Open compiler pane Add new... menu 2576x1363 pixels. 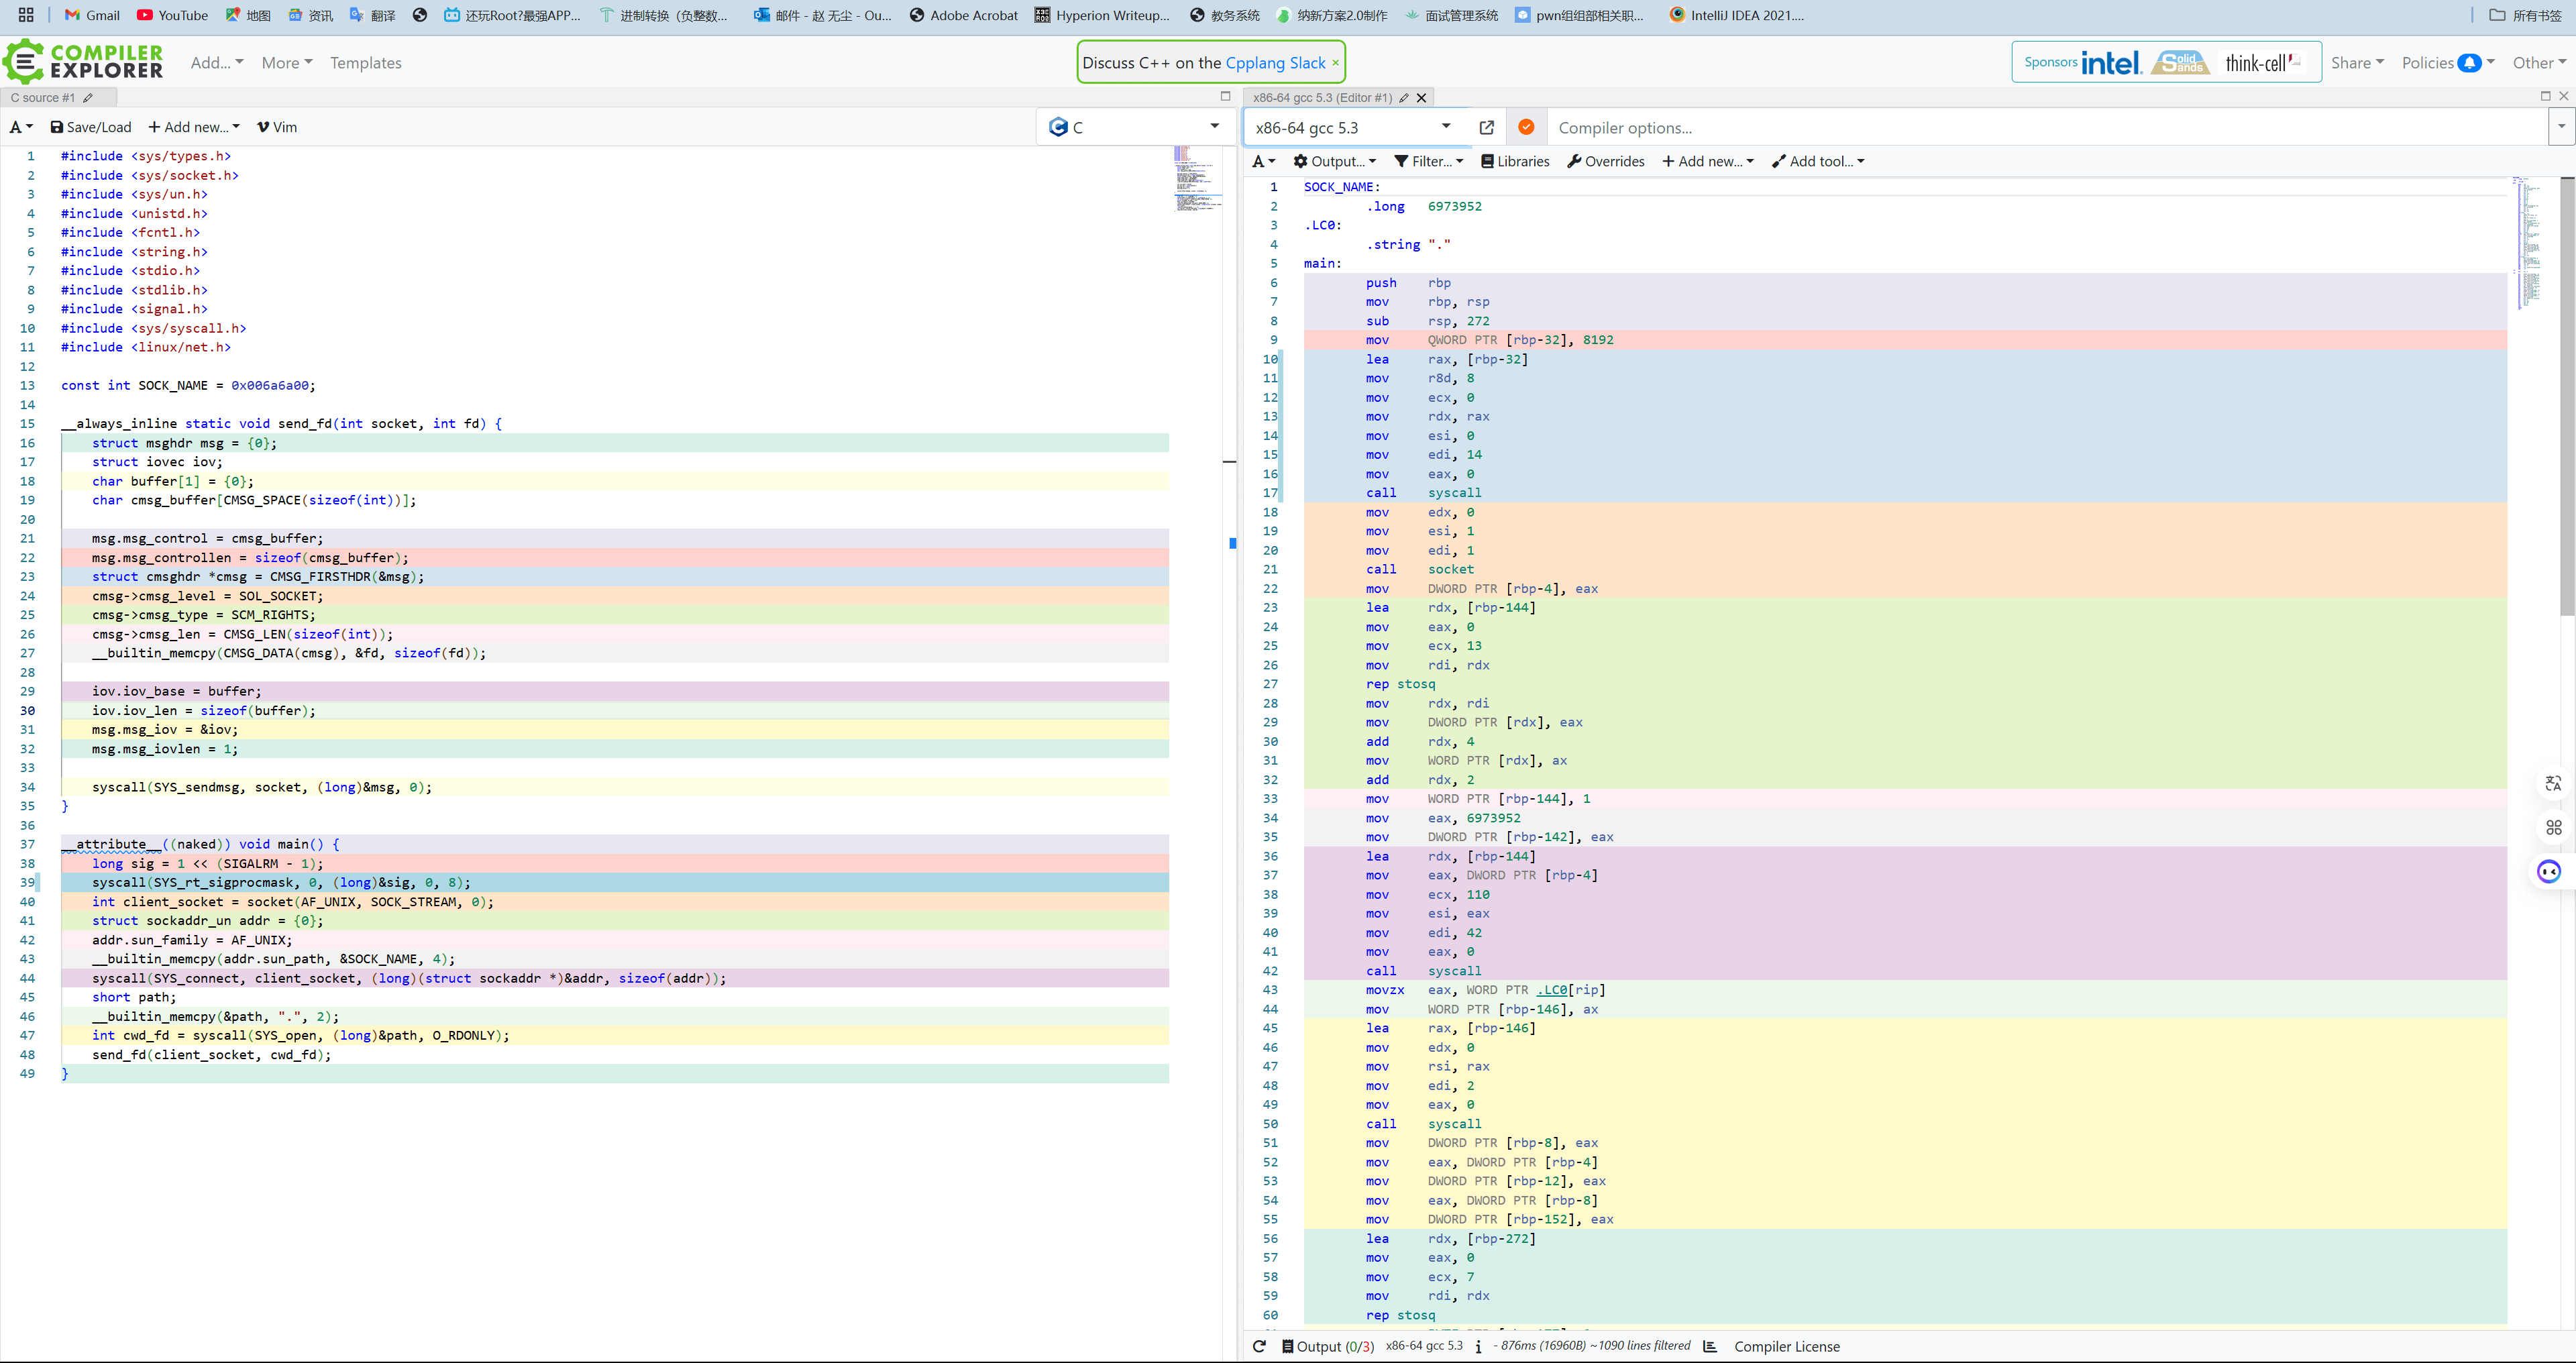[1708, 161]
